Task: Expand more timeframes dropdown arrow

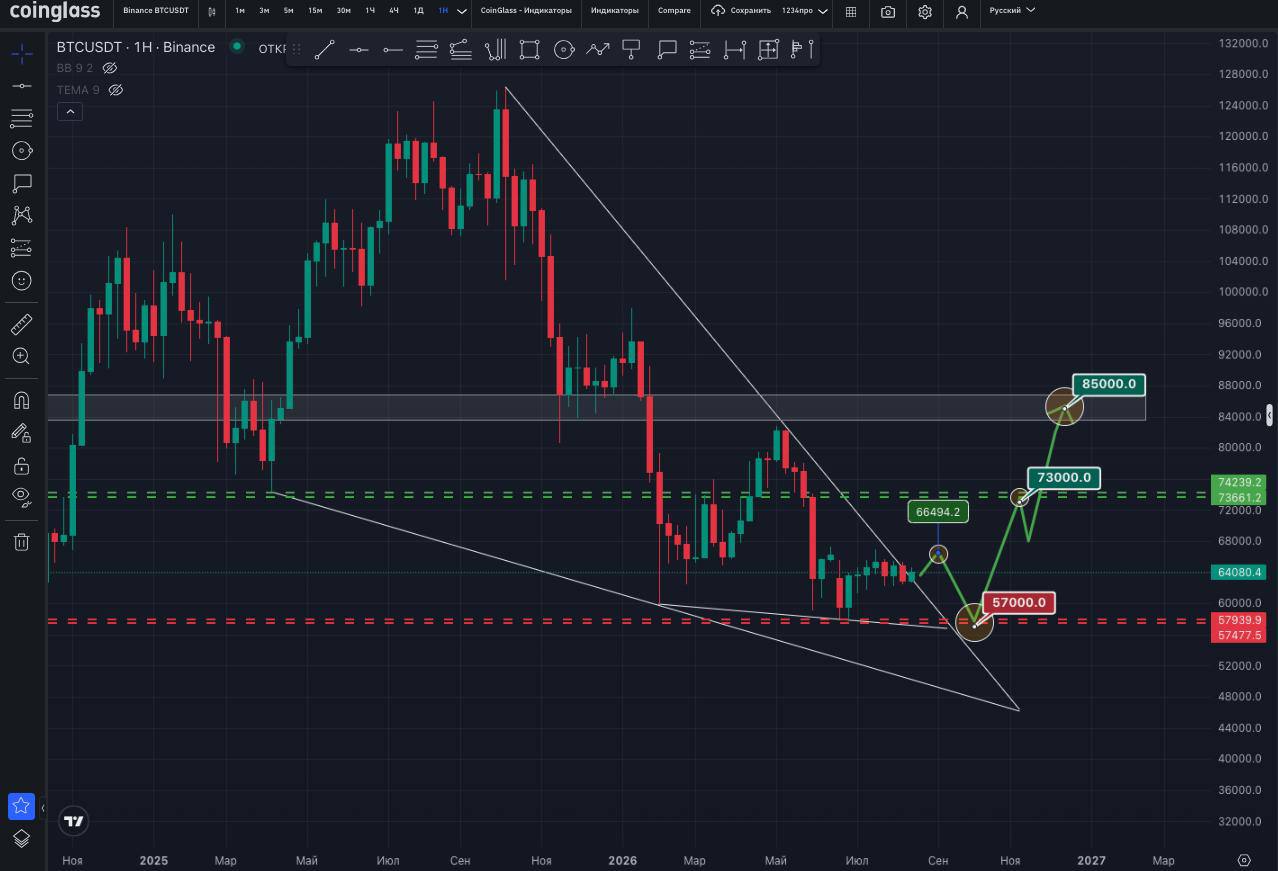Action: [x=461, y=11]
